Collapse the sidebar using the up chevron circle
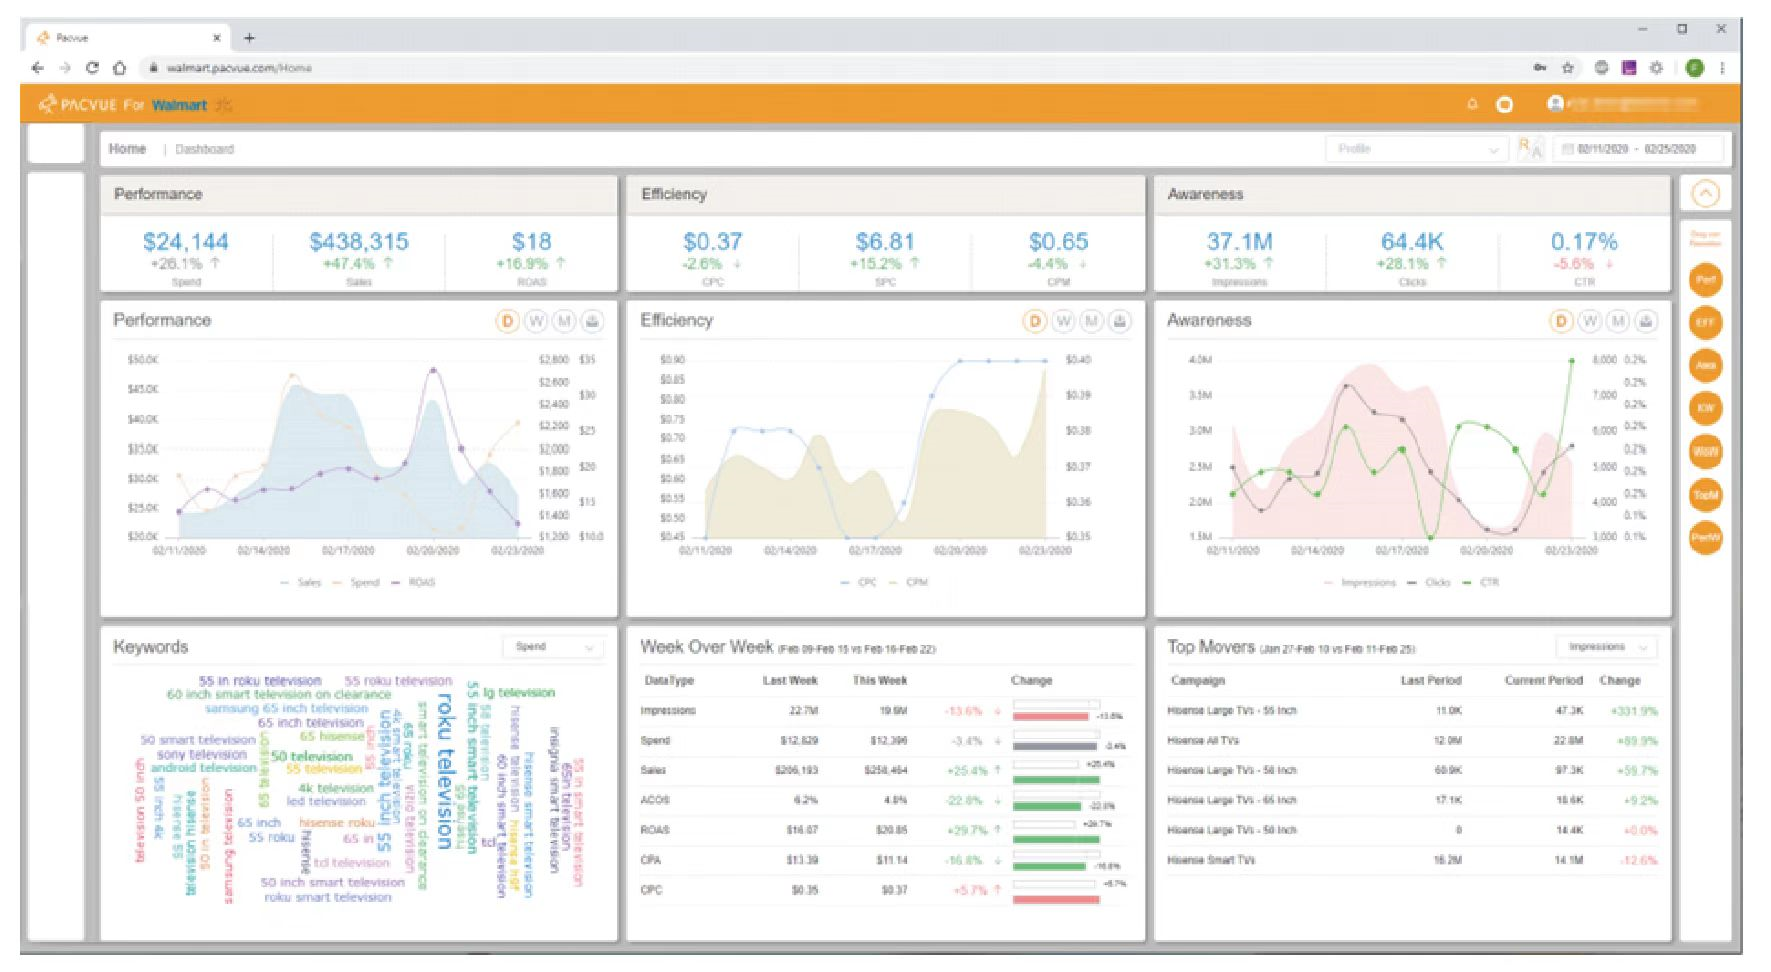The image size is (1771, 972). pos(1705,194)
